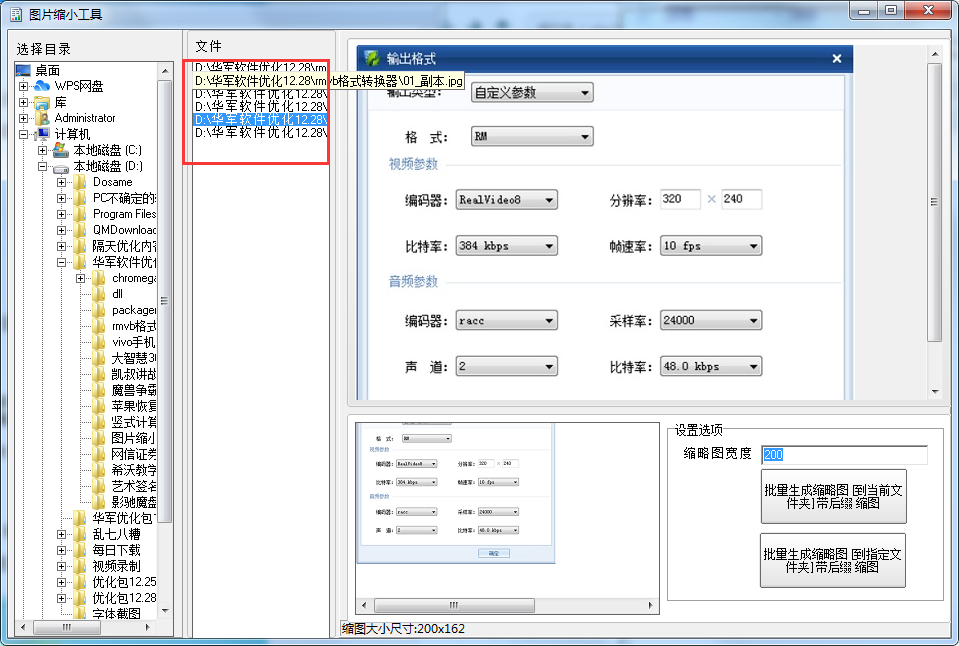Viewport: 959px width, 646px height.
Task: Click the 桌面 desktop icon in tree
Action: (x=23, y=71)
